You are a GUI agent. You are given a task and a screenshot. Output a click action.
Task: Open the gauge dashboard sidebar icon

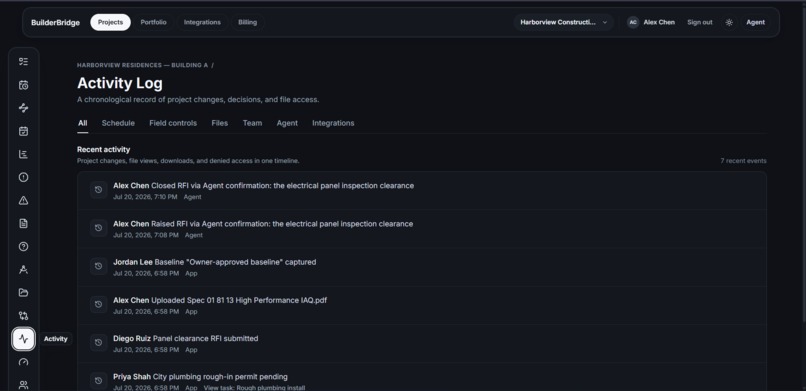(x=23, y=362)
